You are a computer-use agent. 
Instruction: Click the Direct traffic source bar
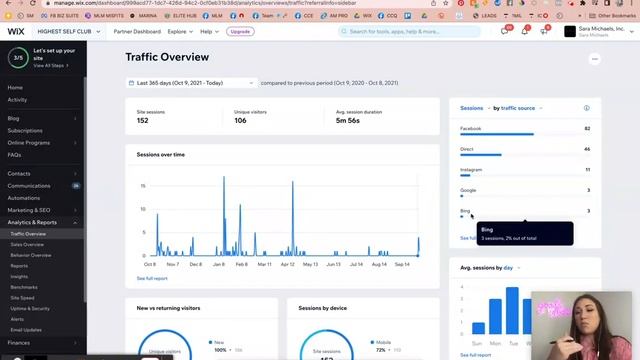(x=481, y=155)
